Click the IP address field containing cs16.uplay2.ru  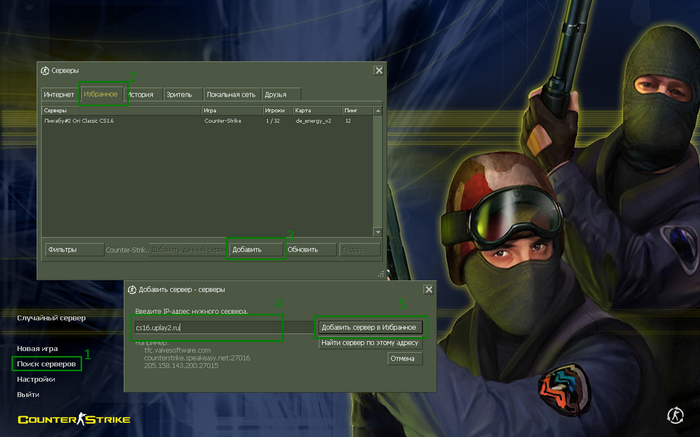[x=224, y=328]
